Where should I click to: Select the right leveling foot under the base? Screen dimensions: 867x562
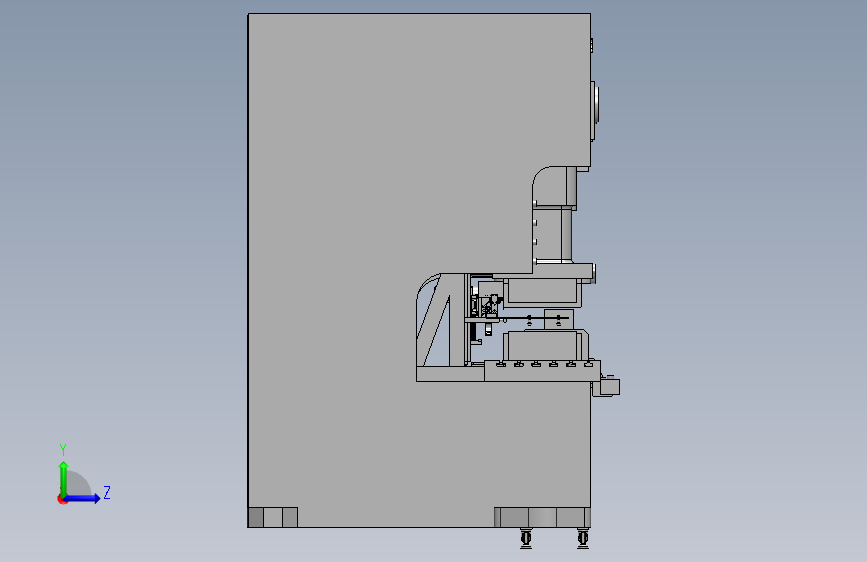tap(583, 538)
